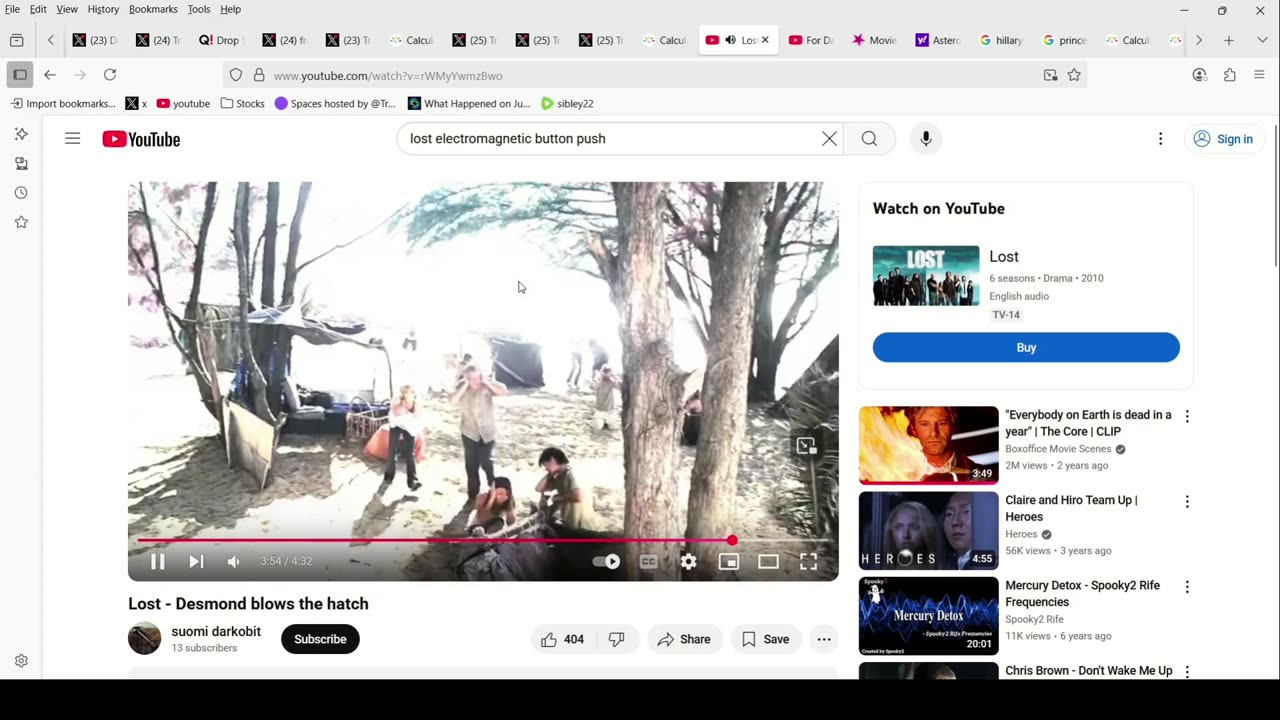
Task: Toggle the autoplay switch in the player
Action: tap(607, 562)
